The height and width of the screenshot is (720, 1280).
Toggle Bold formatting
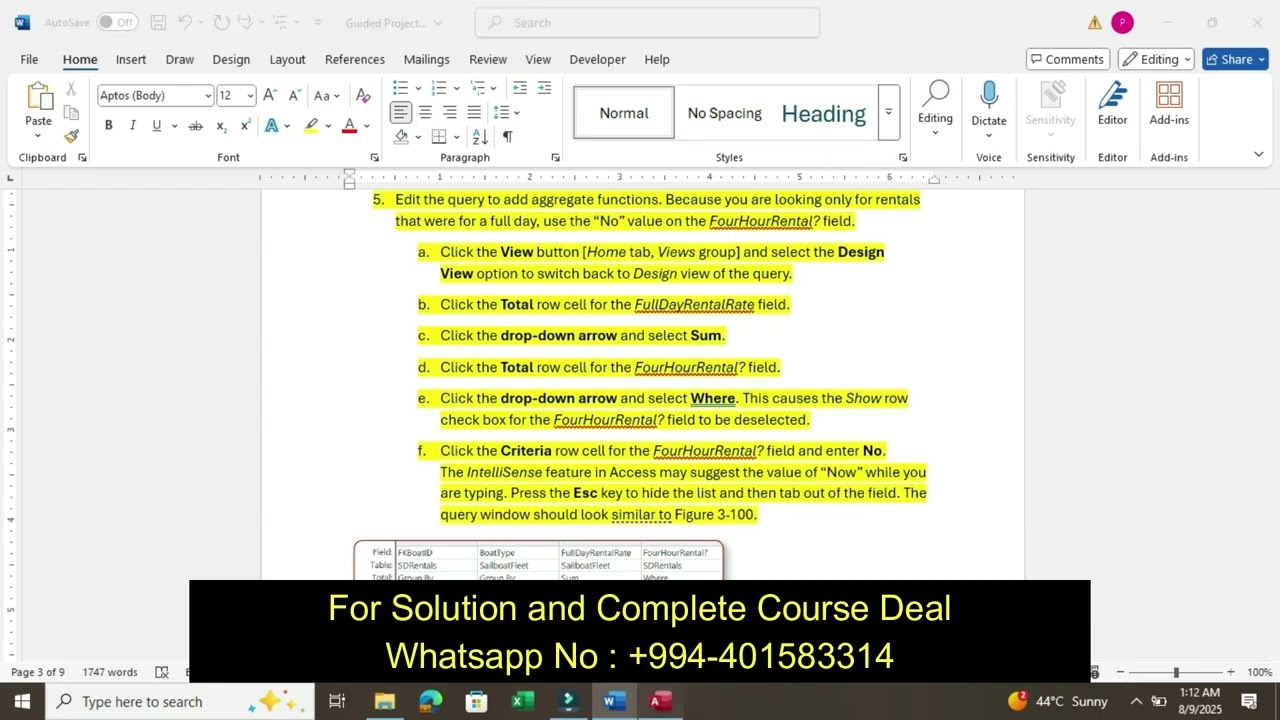(108, 126)
